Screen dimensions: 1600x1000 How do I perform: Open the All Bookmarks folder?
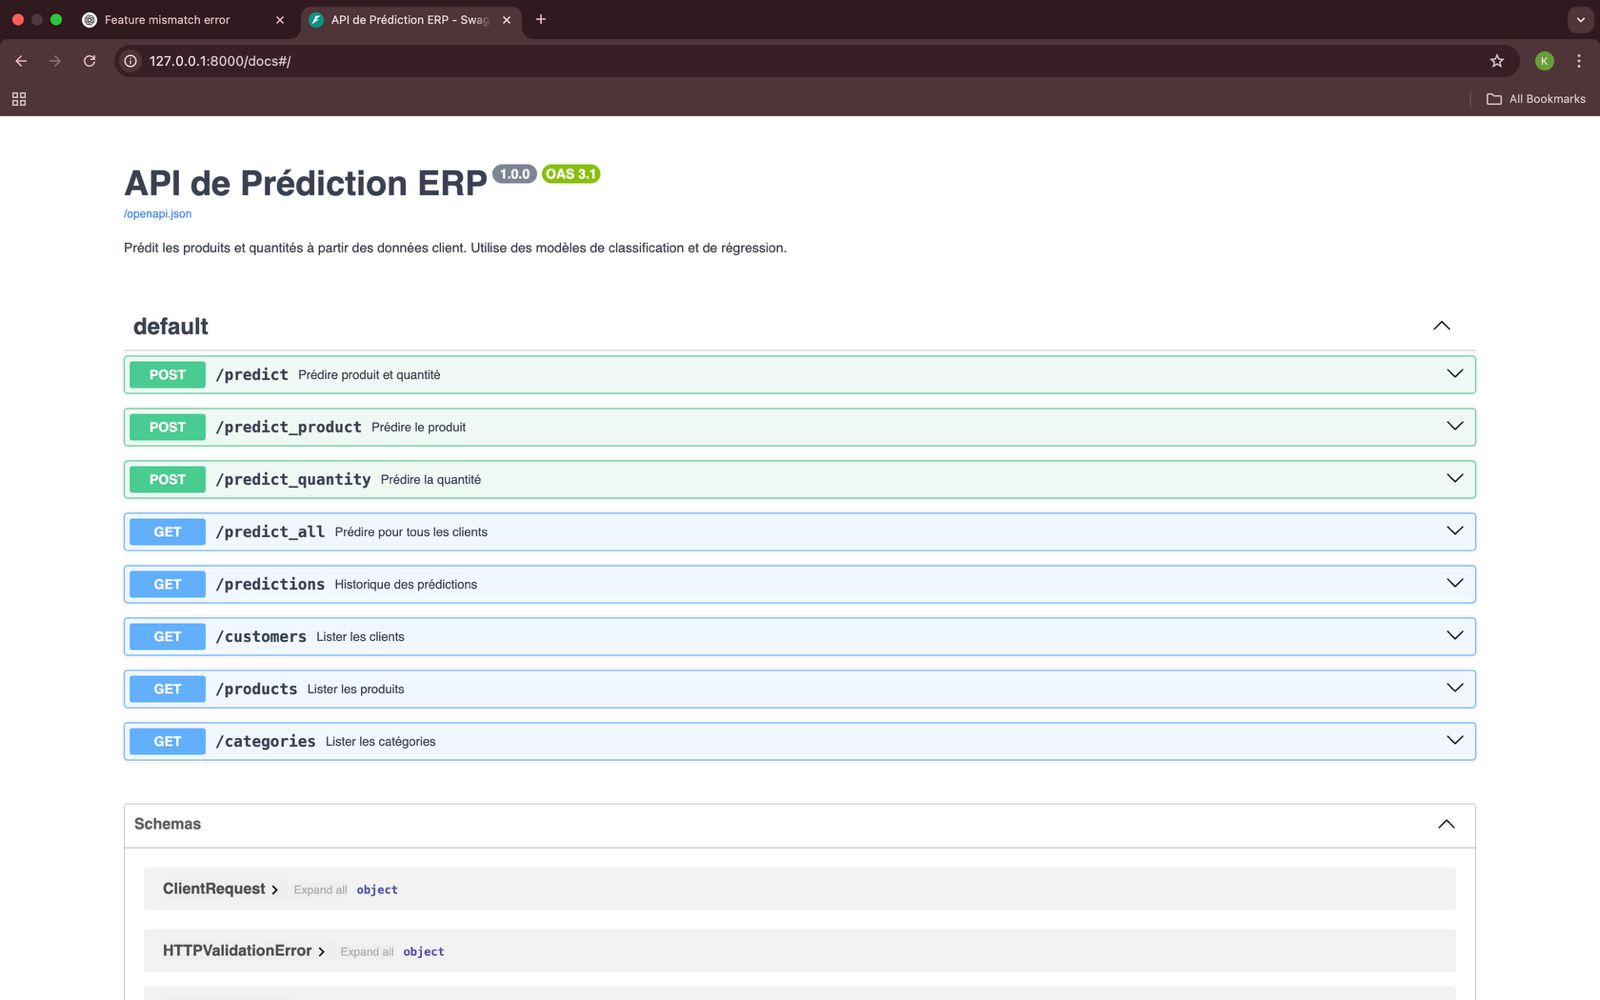click(1537, 99)
